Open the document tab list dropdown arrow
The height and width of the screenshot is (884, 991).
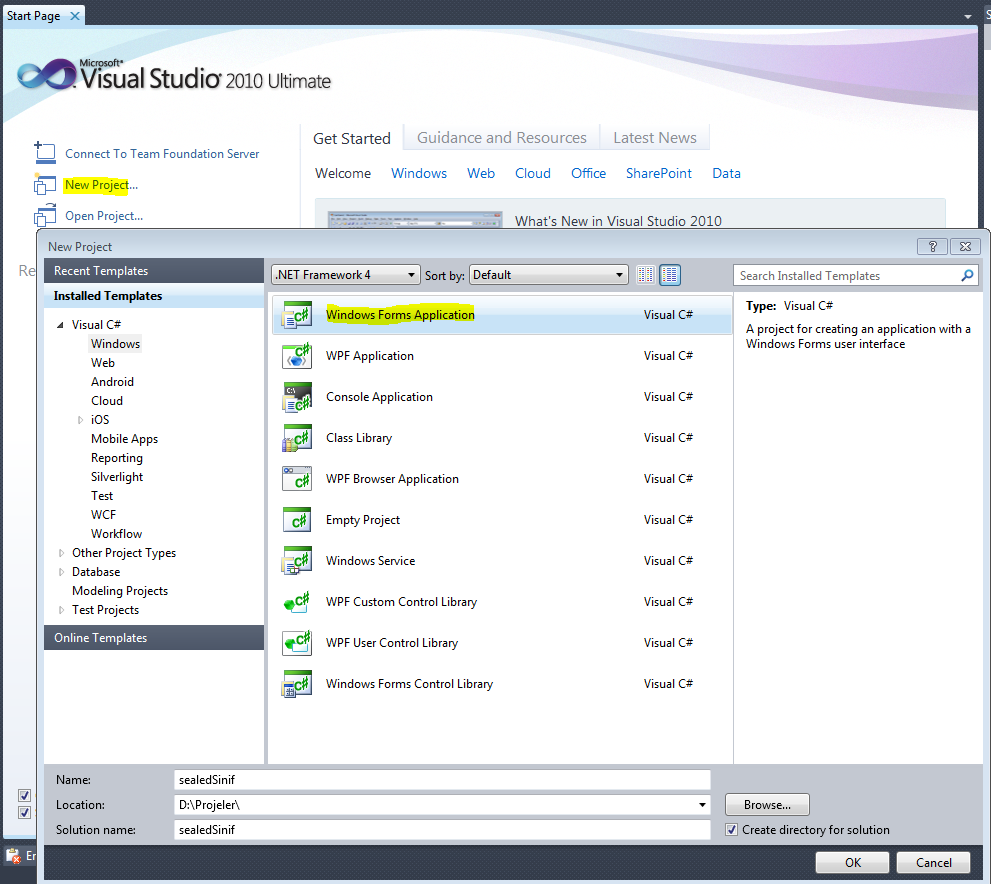coord(968,16)
